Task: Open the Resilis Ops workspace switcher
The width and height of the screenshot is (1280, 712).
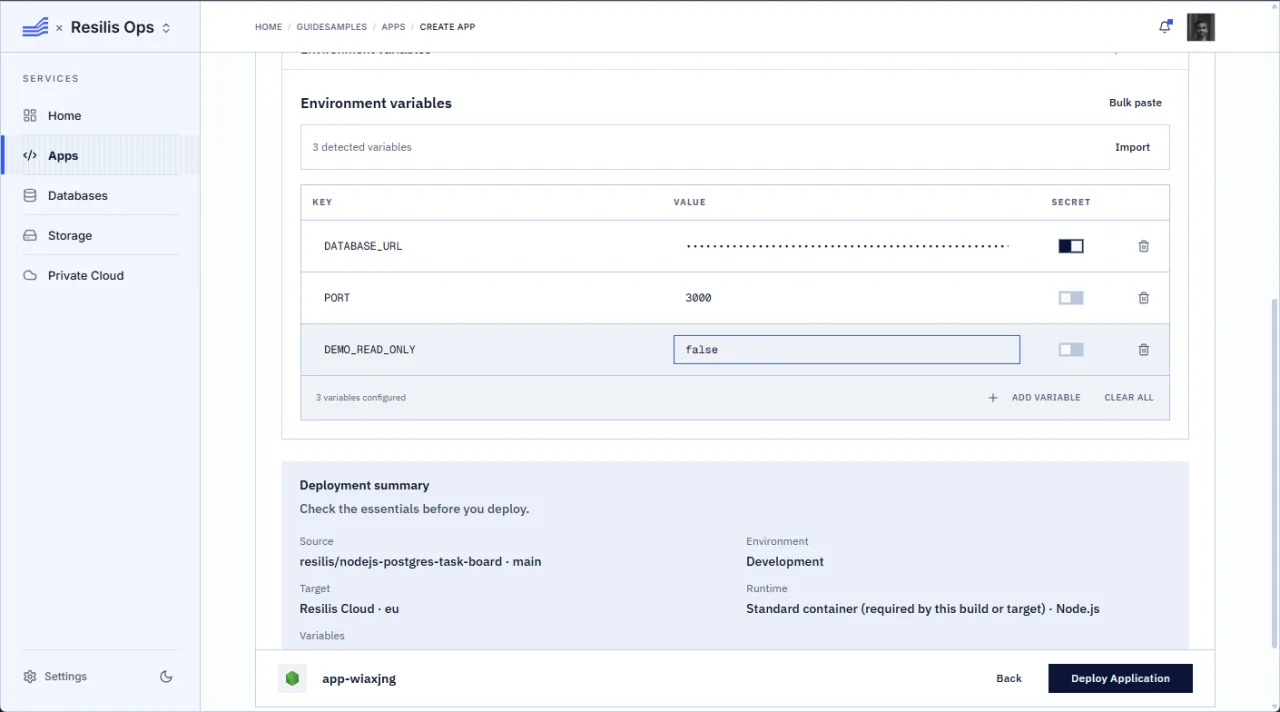Action: pos(120,27)
